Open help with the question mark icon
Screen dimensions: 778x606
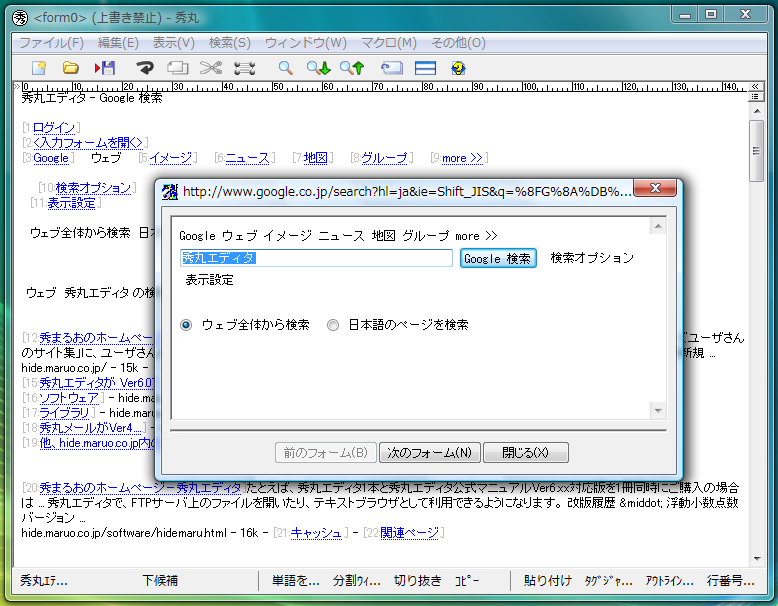click(x=458, y=67)
